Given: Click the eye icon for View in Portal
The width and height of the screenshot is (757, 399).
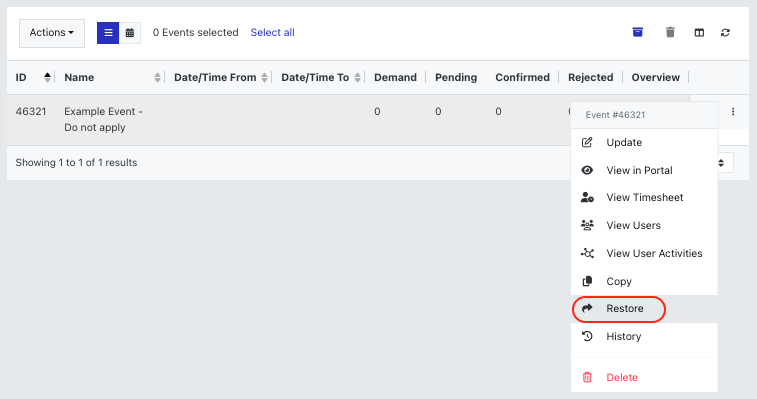Looking at the screenshot, I should [x=587, y=170].
